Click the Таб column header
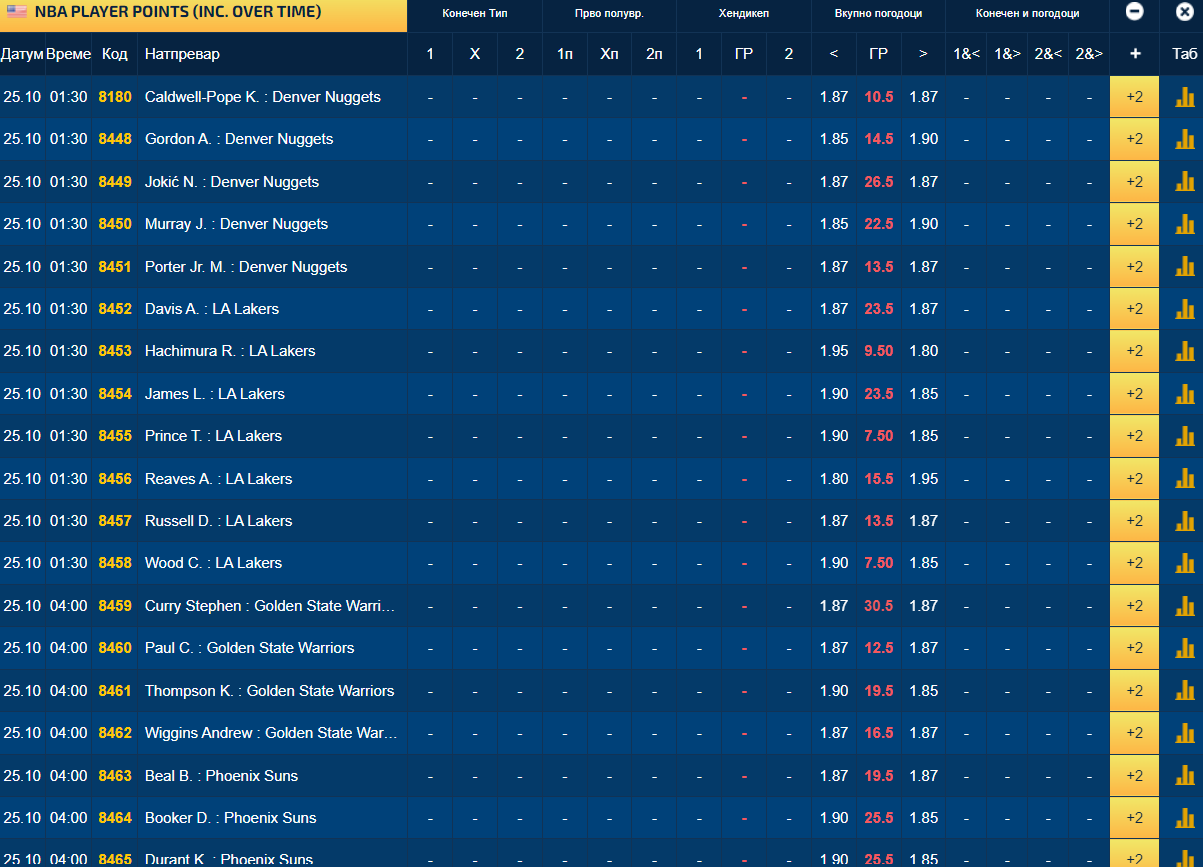The width and height of the screenshot is (1203, 867). 1184,54
